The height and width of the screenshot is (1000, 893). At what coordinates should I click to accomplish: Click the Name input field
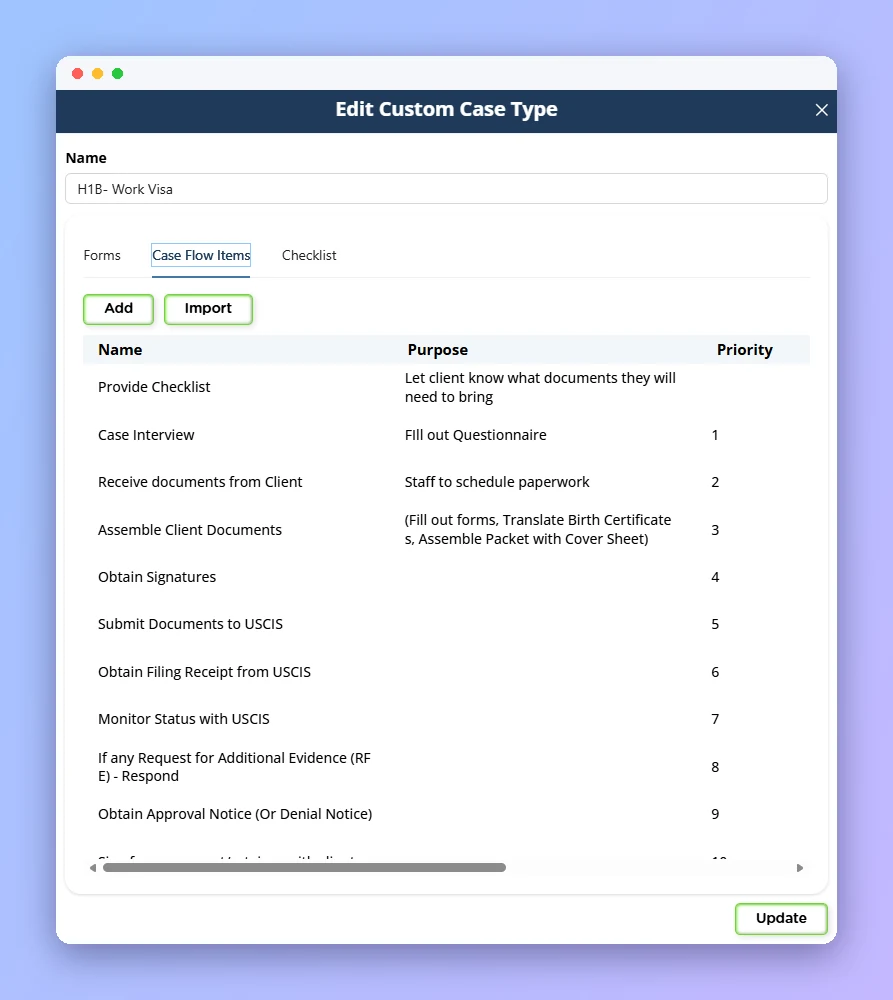click(446, 189)
